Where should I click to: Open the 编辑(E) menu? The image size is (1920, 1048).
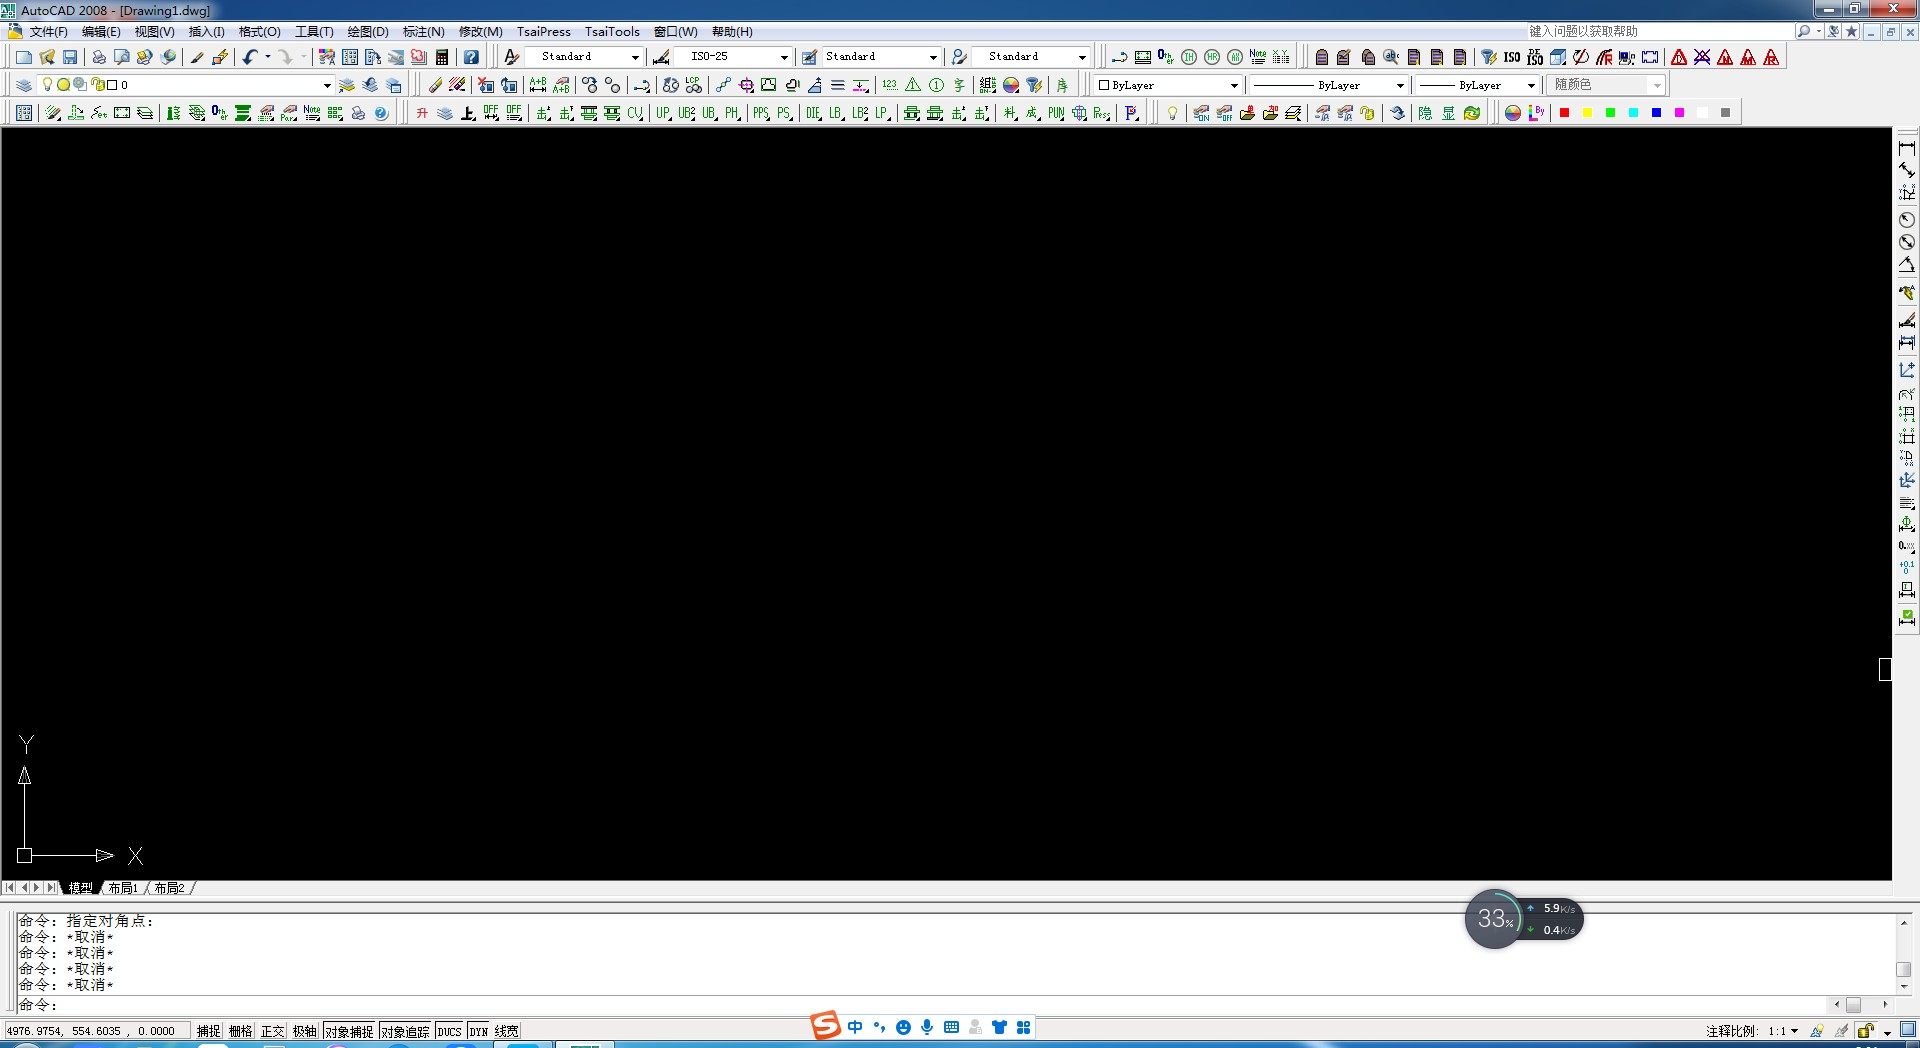101,32
